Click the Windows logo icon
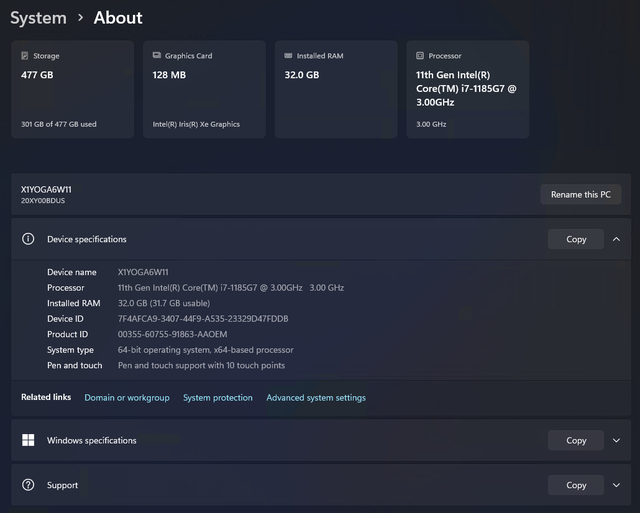The image size is (640, 513). click(x=28, y=440)
